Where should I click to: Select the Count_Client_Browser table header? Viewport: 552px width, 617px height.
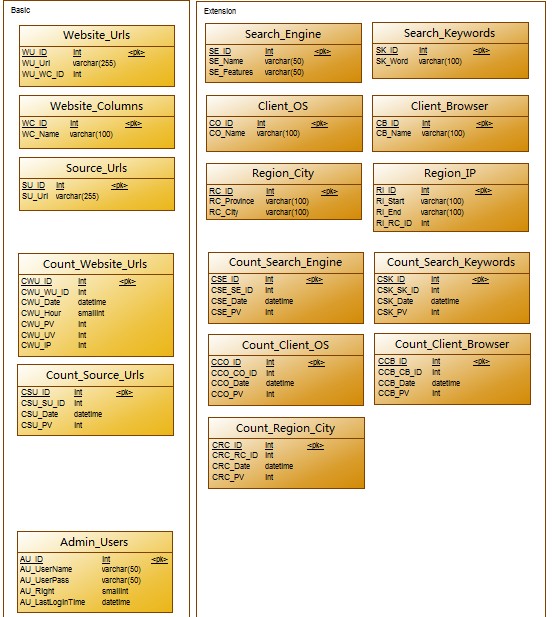[x=452, y=344]
